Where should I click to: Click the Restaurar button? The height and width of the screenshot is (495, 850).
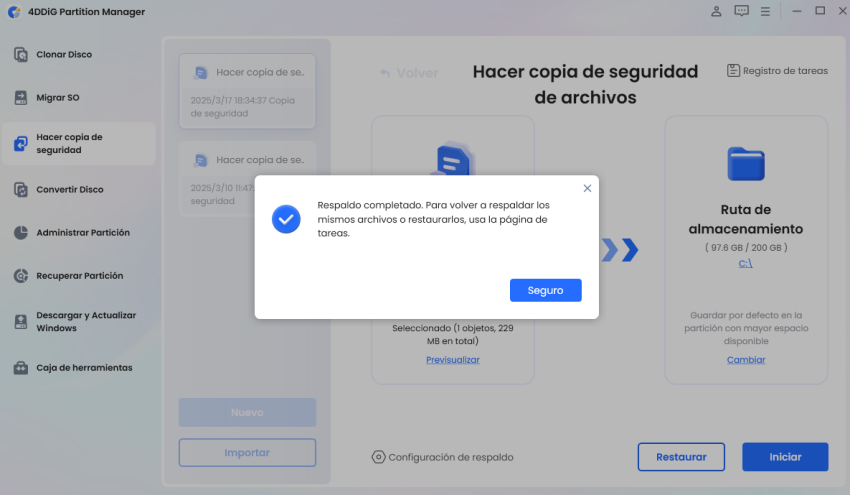(x=681, y=457)
